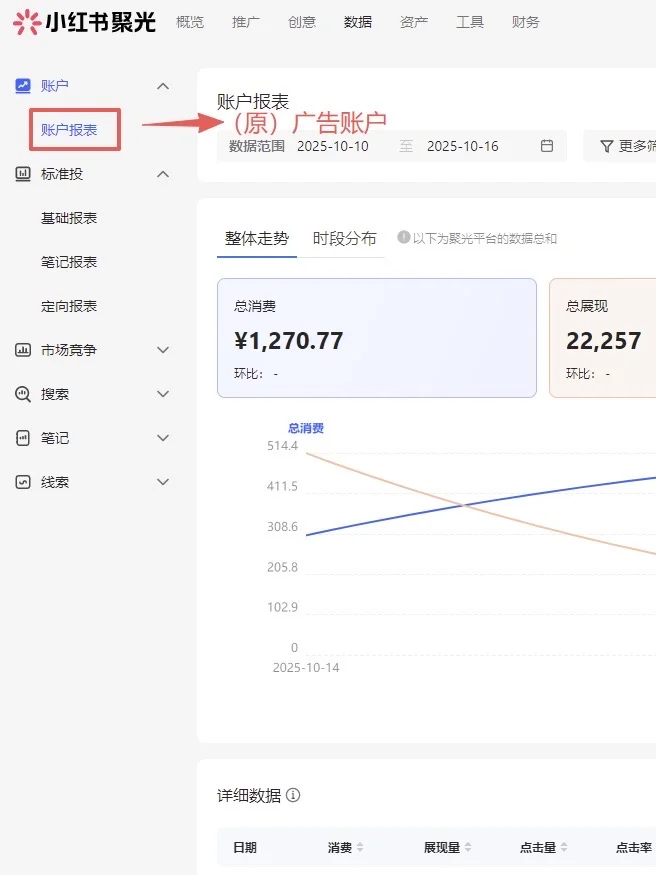Select the 总消费 metric card

point(377,338)
